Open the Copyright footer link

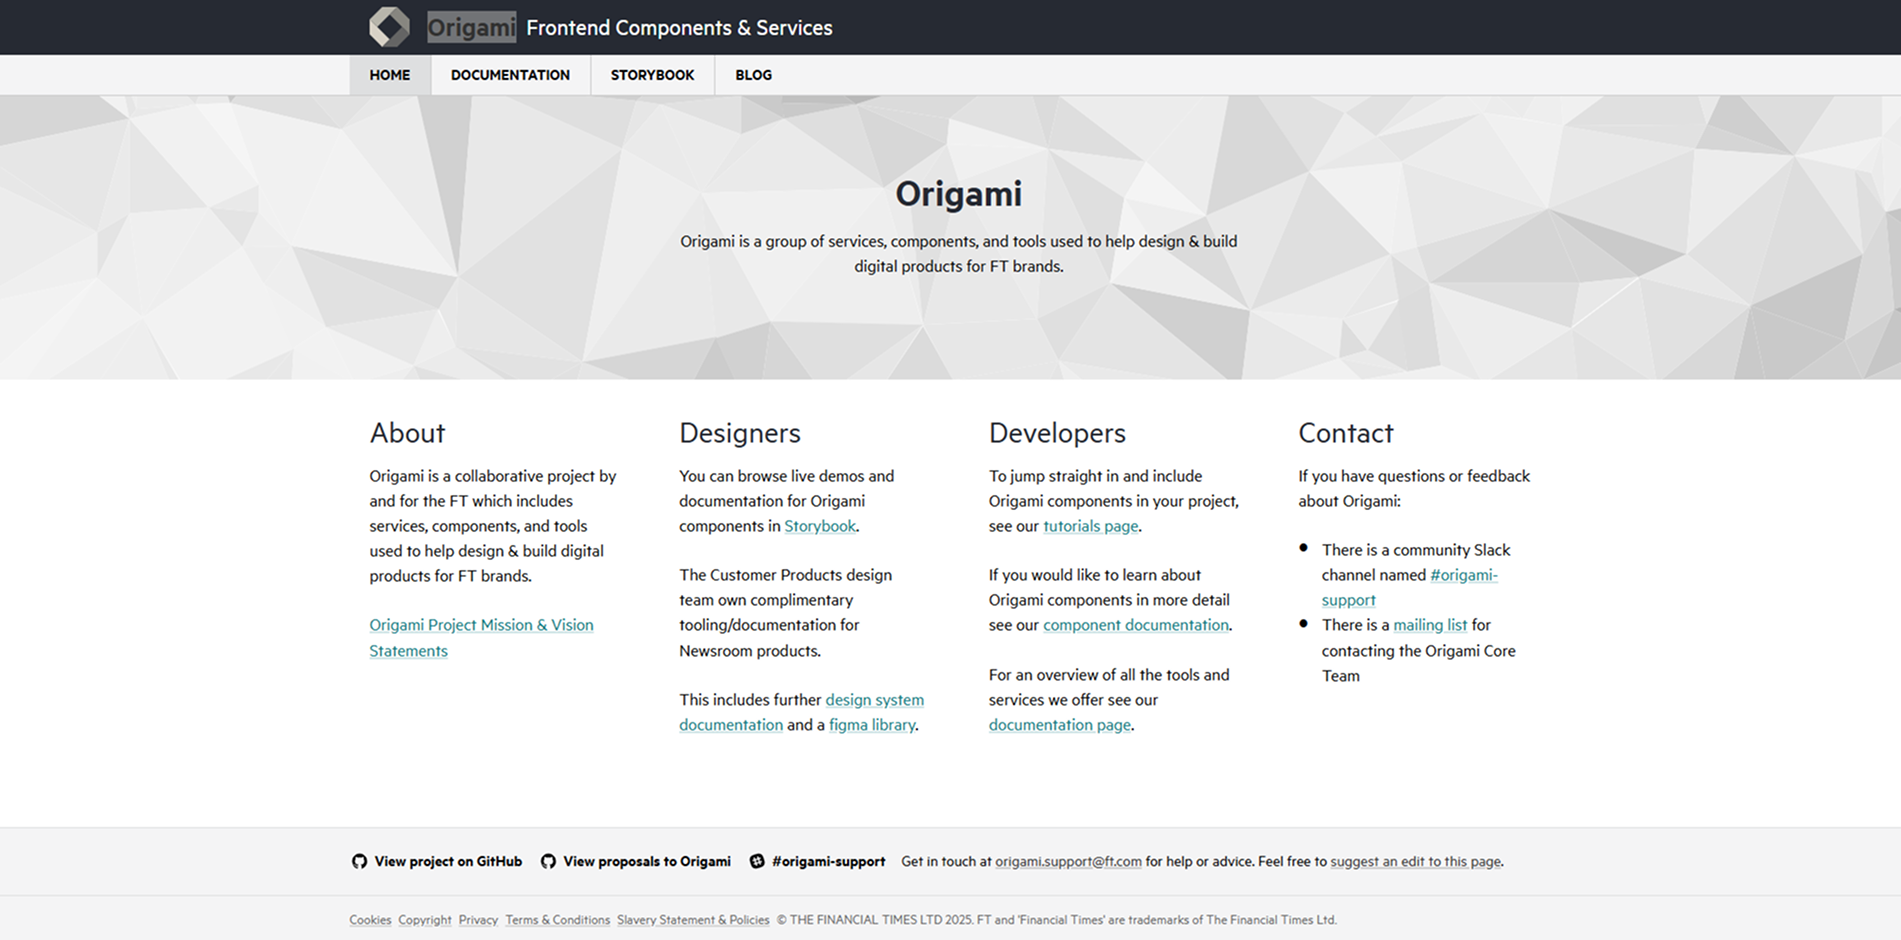[425, 920]
